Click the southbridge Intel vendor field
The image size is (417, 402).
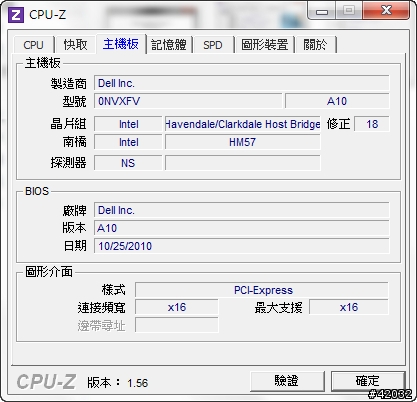[128, 142]
